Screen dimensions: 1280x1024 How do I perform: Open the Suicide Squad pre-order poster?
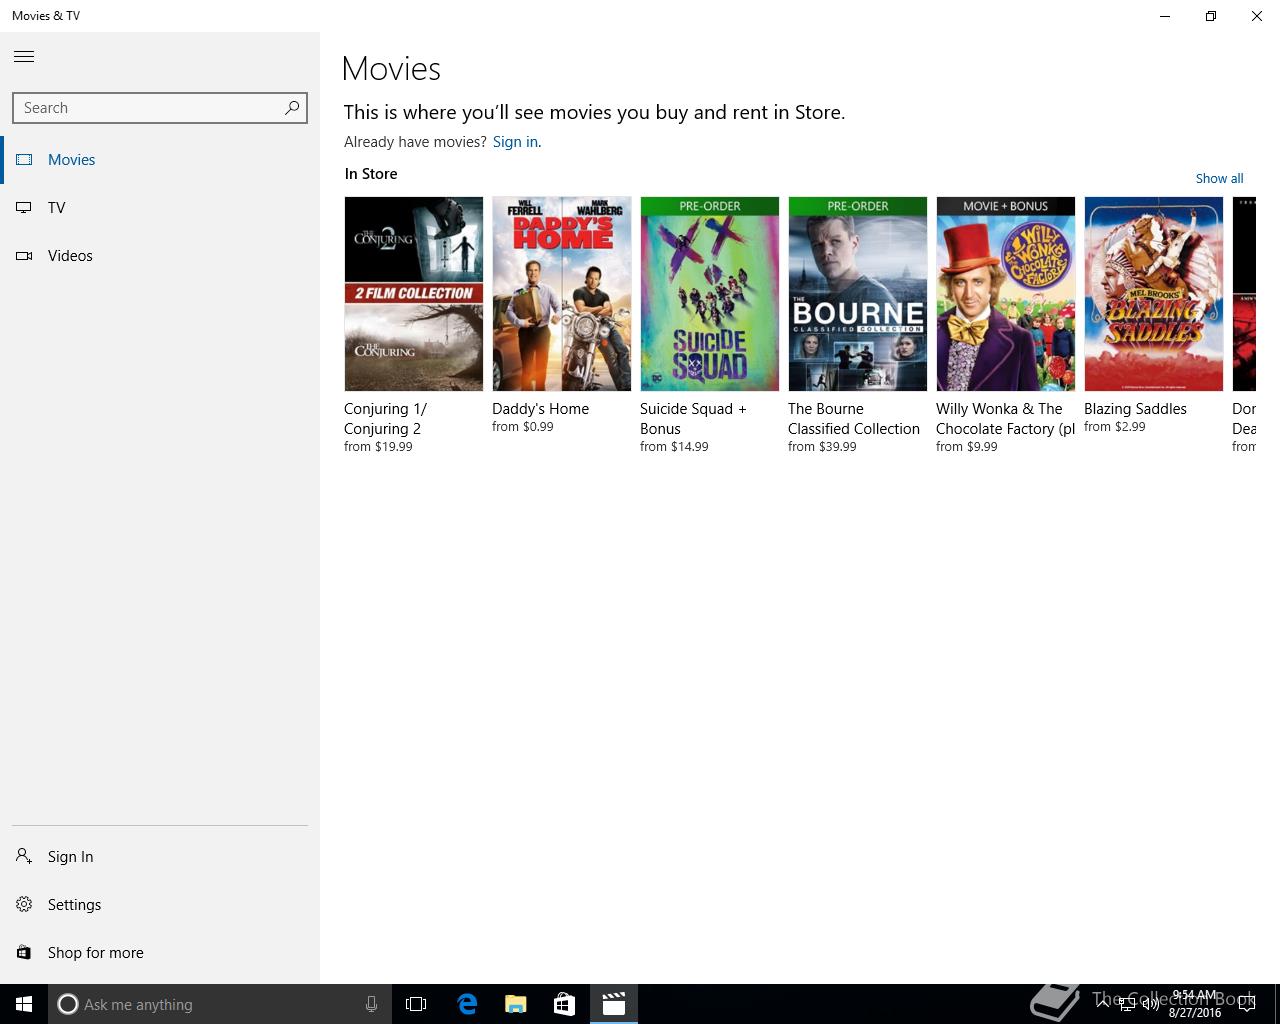click(x=710, y=294)
